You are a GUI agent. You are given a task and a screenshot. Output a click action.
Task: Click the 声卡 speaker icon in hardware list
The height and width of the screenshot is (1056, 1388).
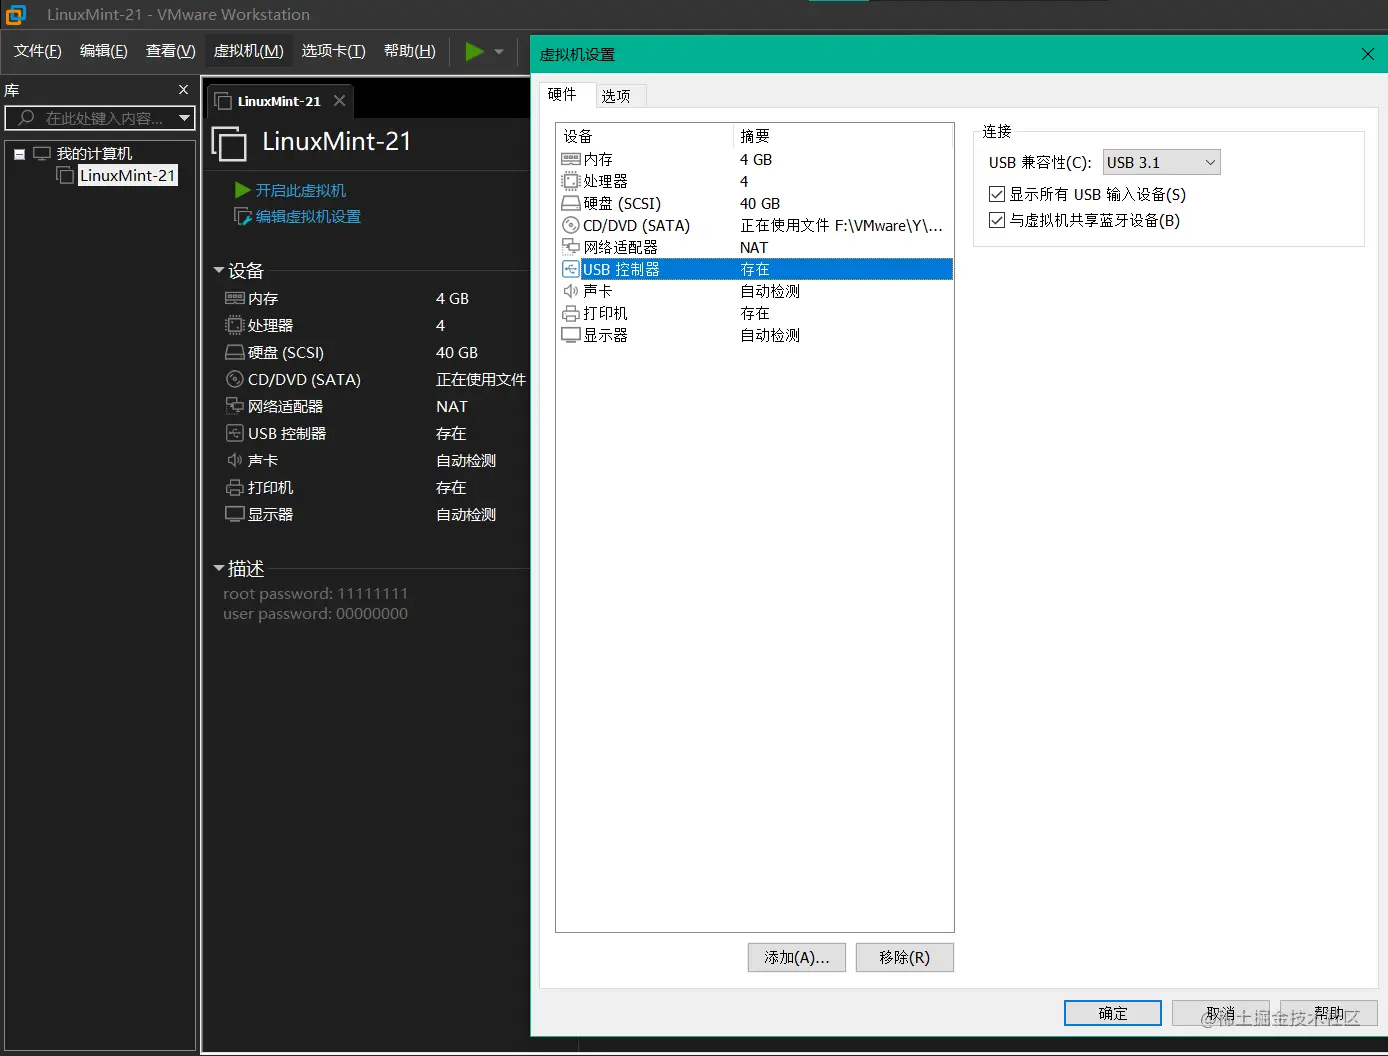(x=570, y=290)
